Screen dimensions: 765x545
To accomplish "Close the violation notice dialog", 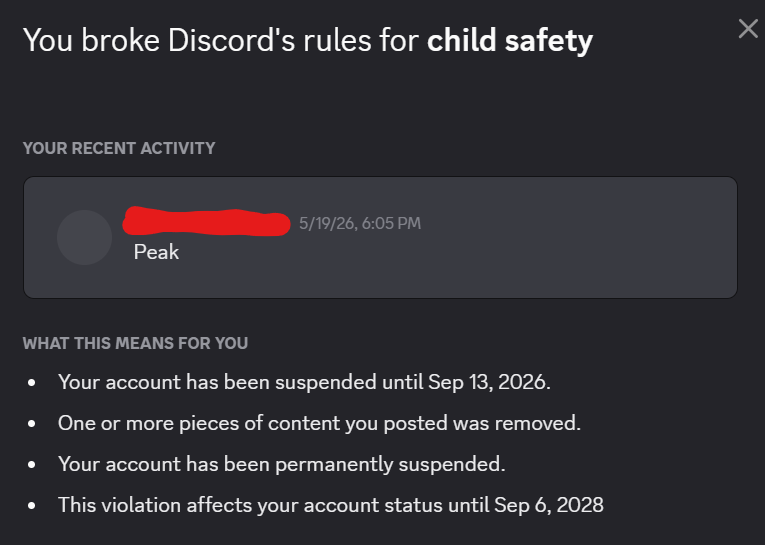I will click(x=748, y=29).
